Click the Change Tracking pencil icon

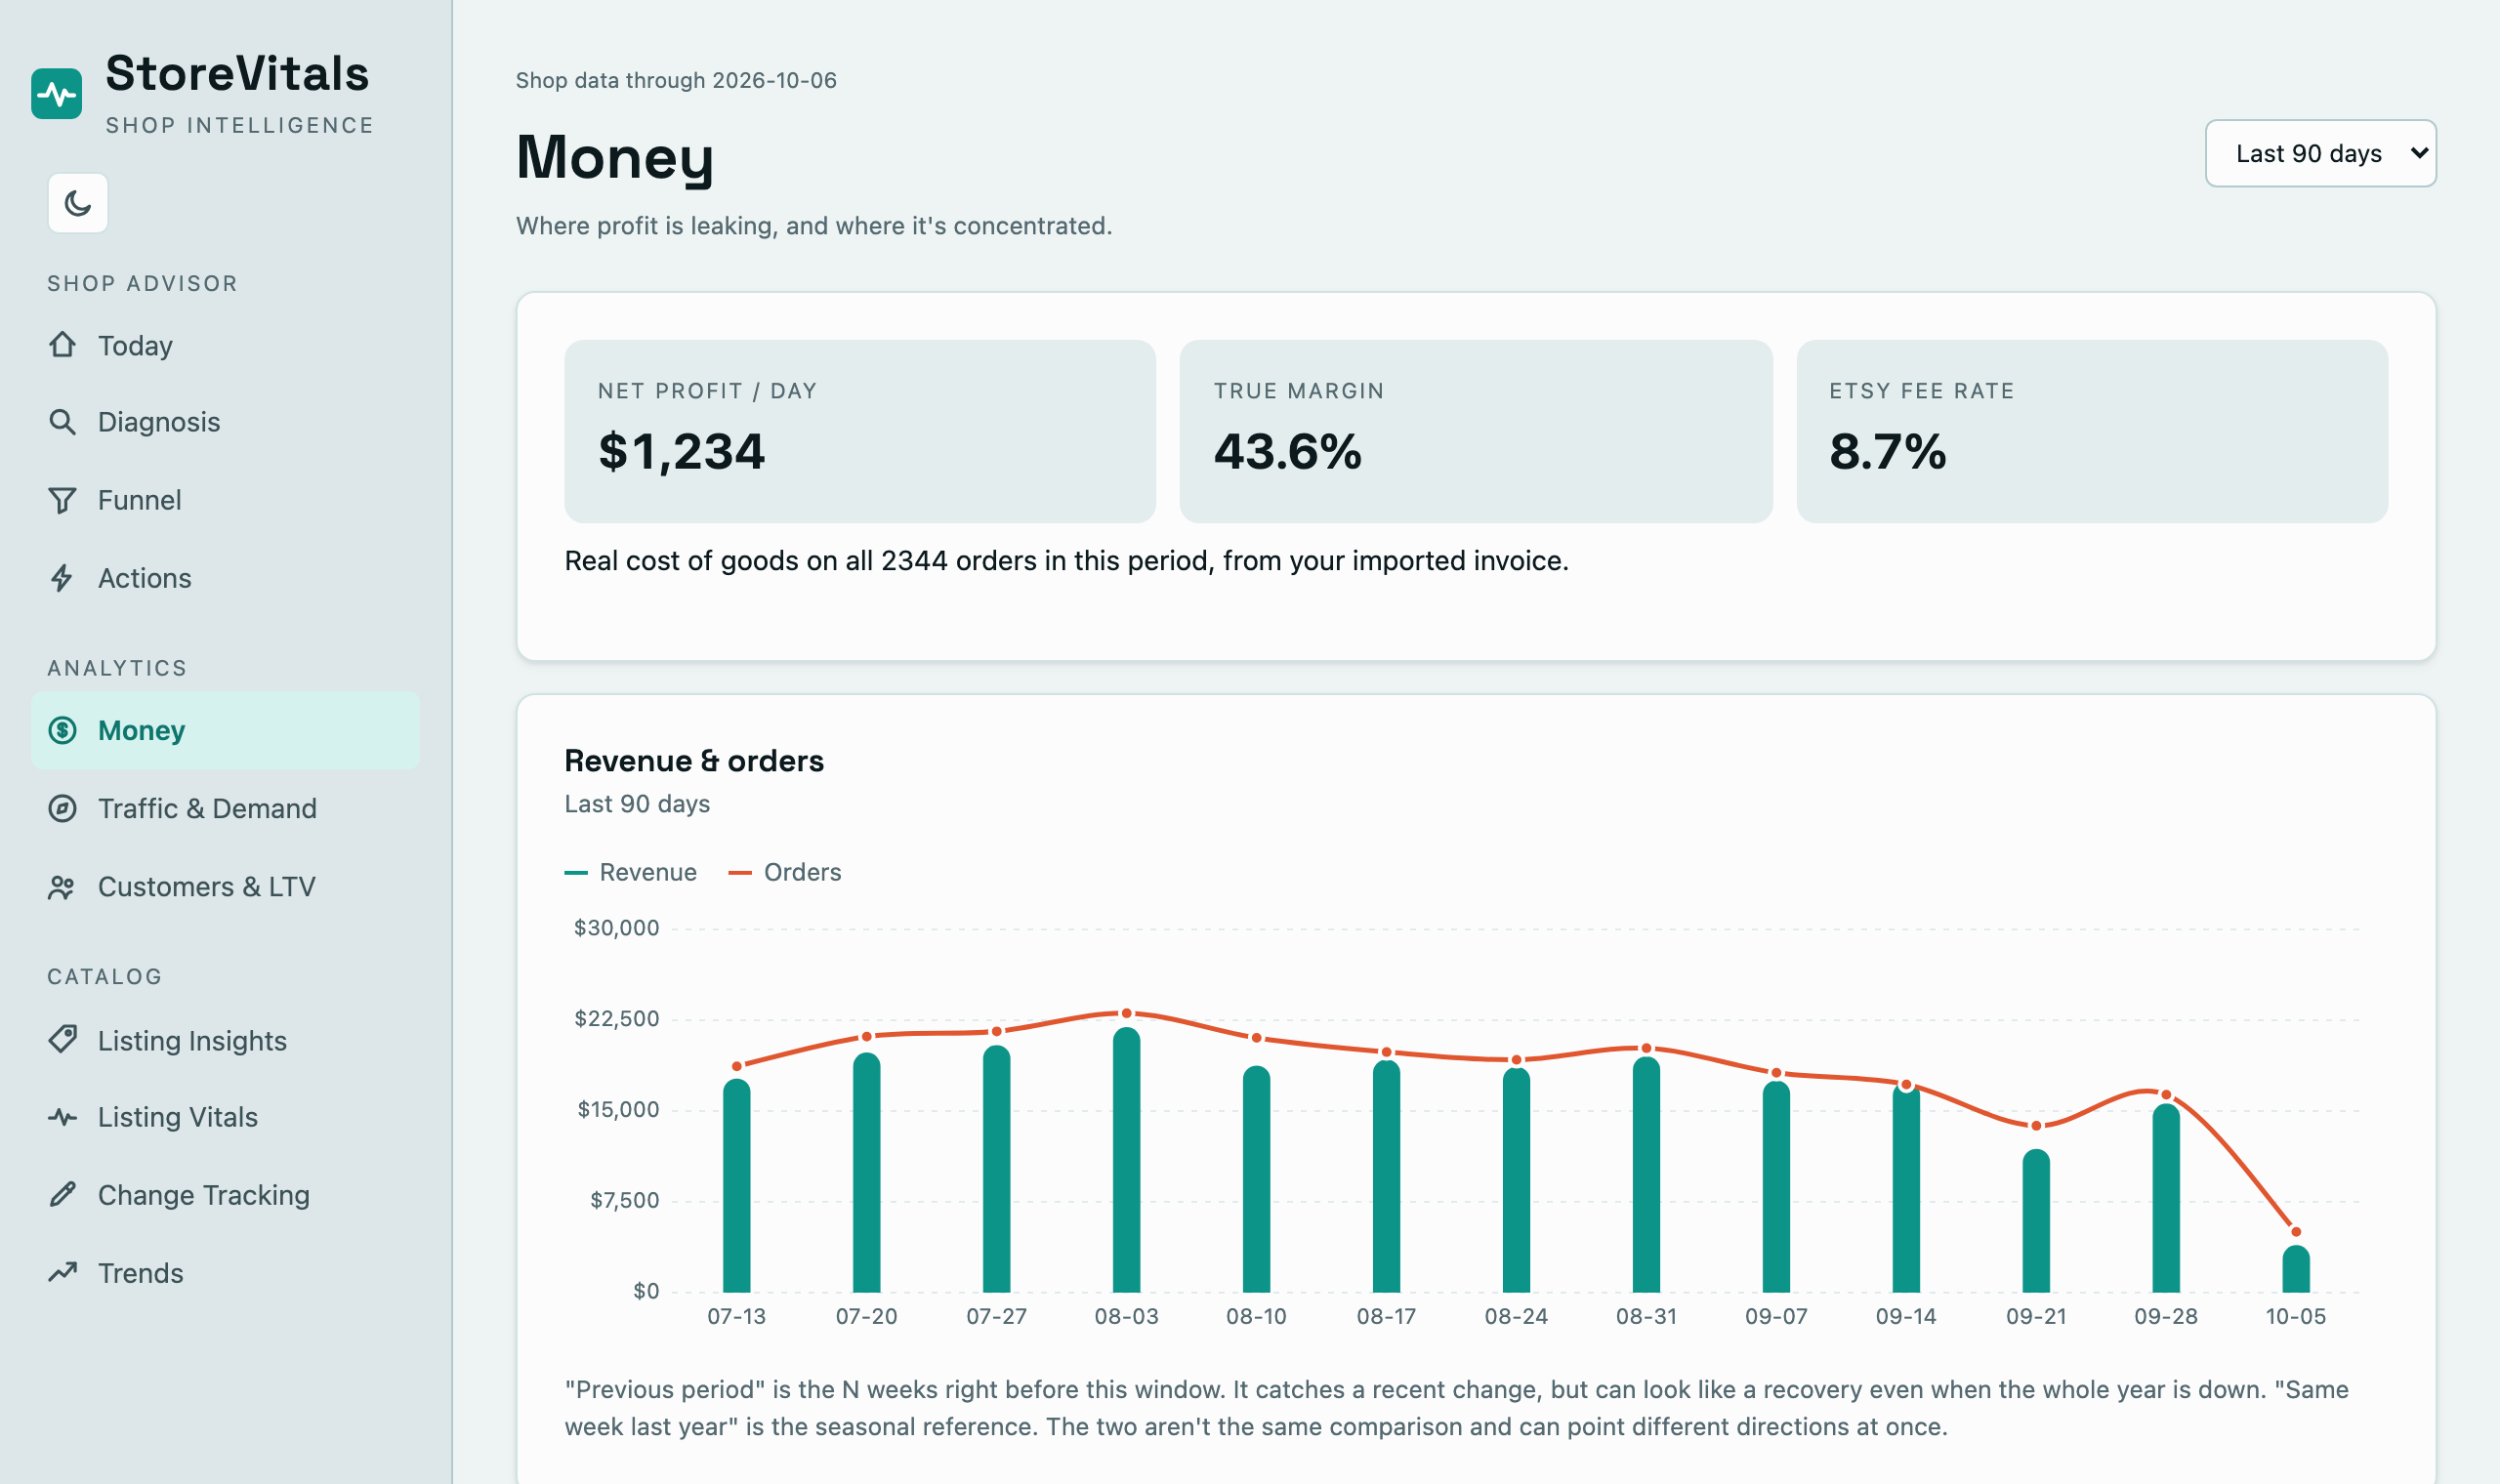point(62,1195)
